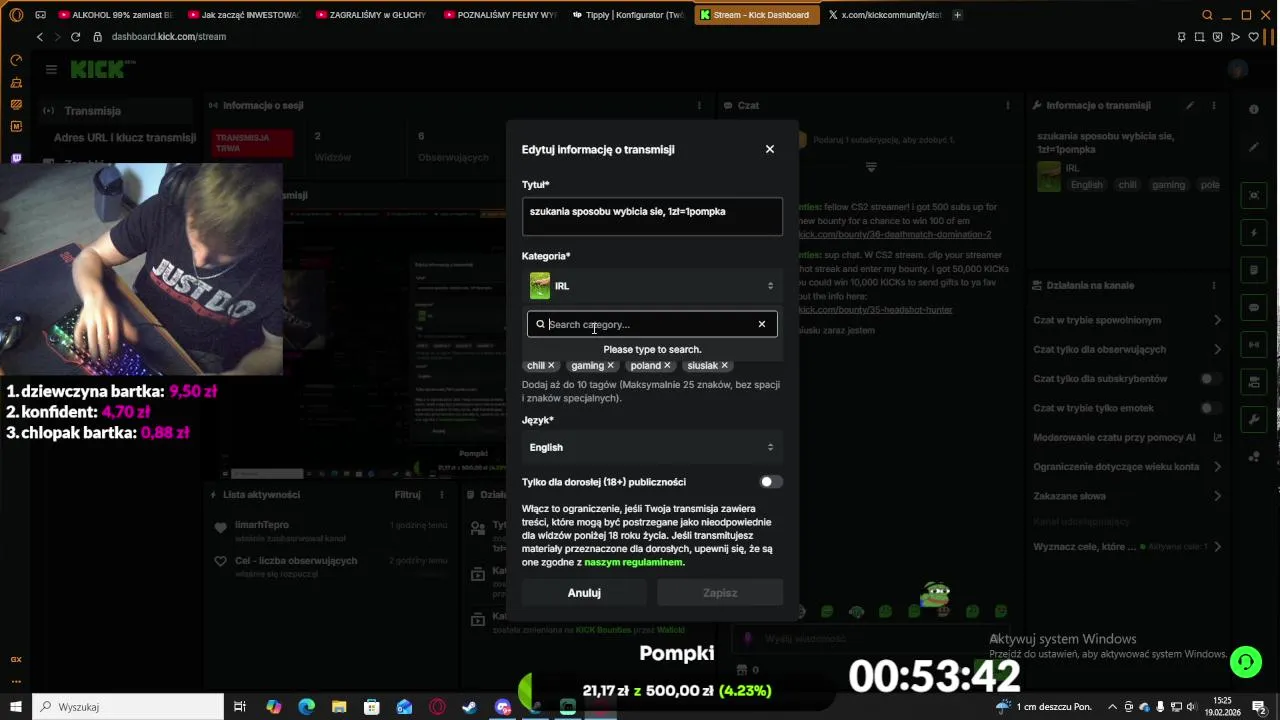Click the heart bookmark icon in toolbar
The width and height of the screenshot is (1280, 720).
(x=1253, y=37)
